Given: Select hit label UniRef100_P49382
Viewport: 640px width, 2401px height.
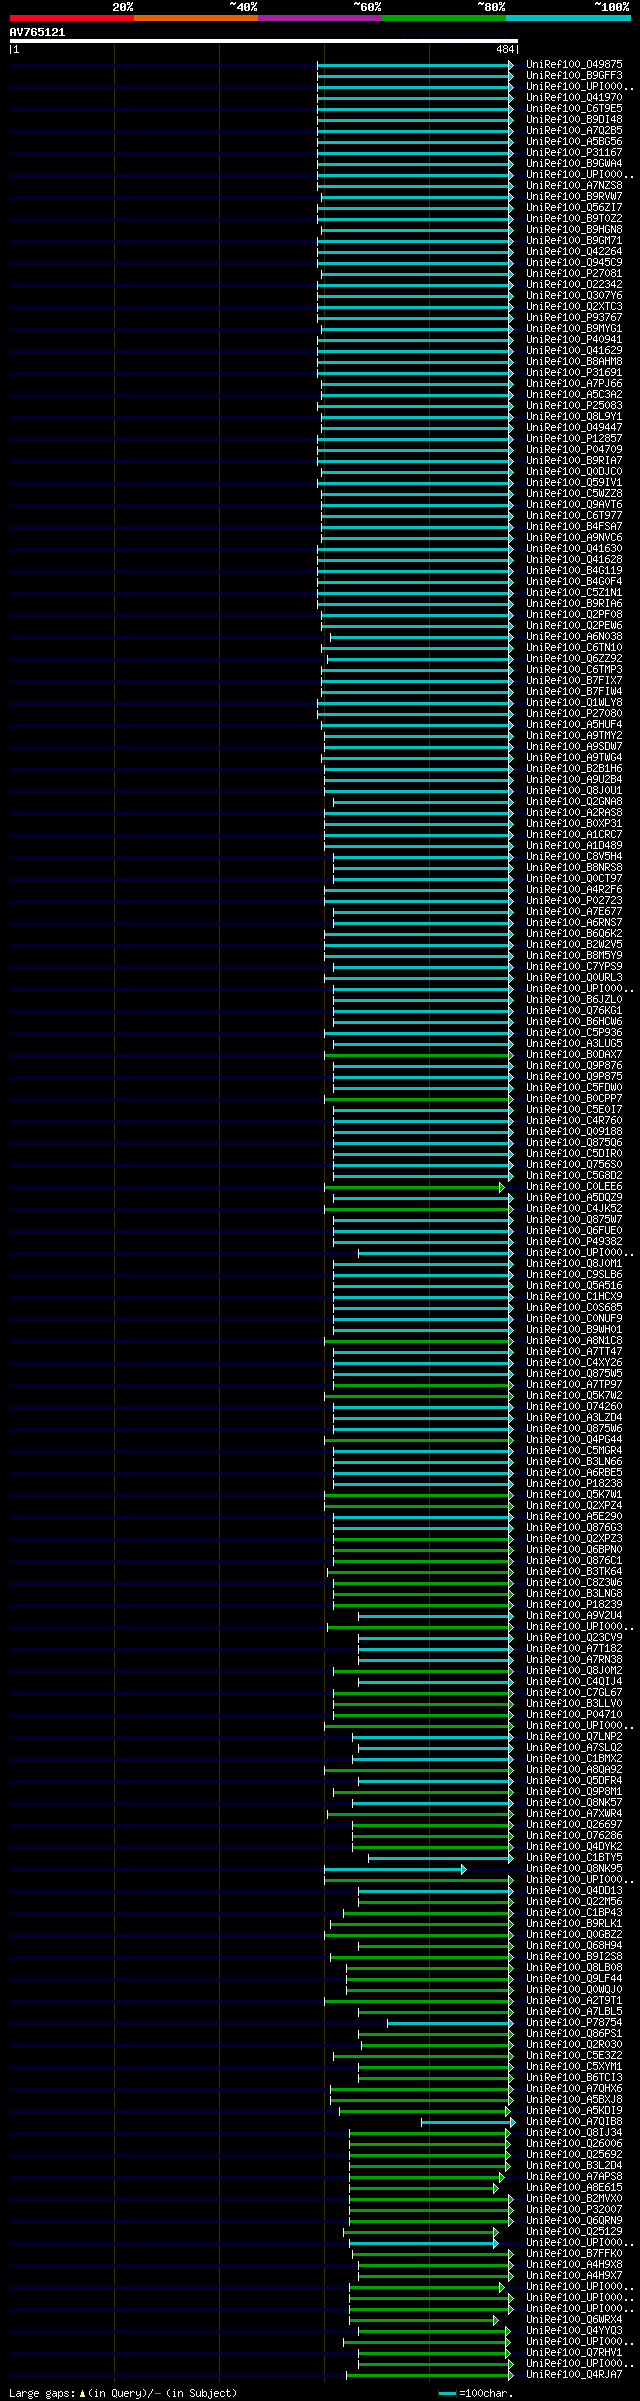Looking at the screenshot, I should point(574,1241).
